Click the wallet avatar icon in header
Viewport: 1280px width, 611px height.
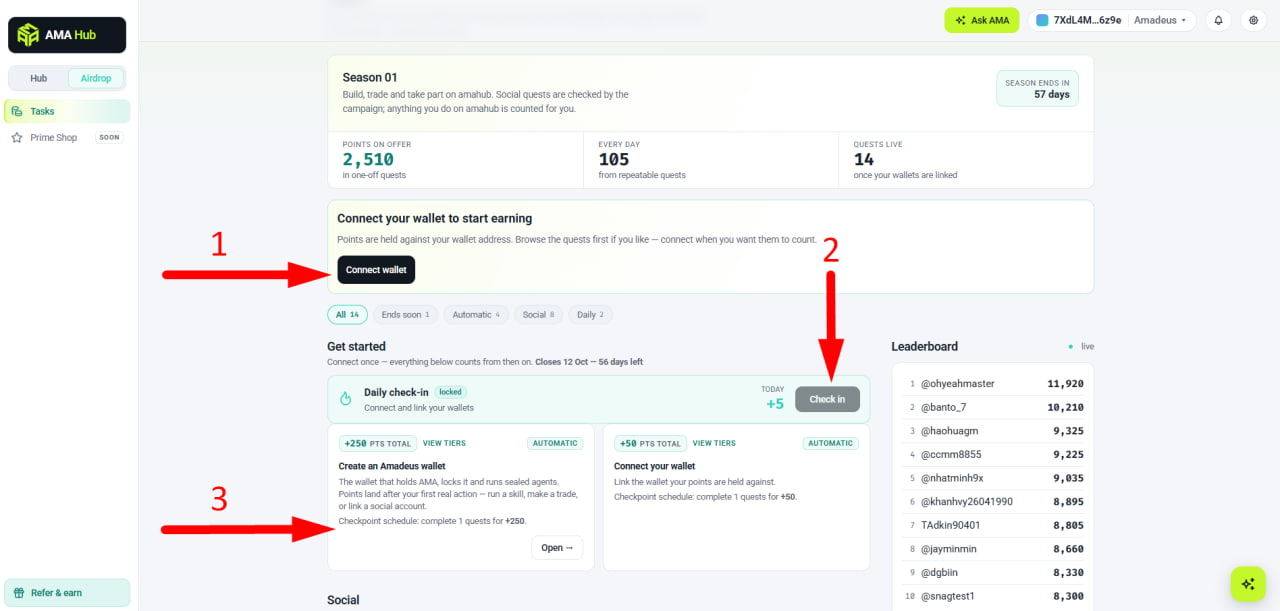click(x=1042, y=20)
